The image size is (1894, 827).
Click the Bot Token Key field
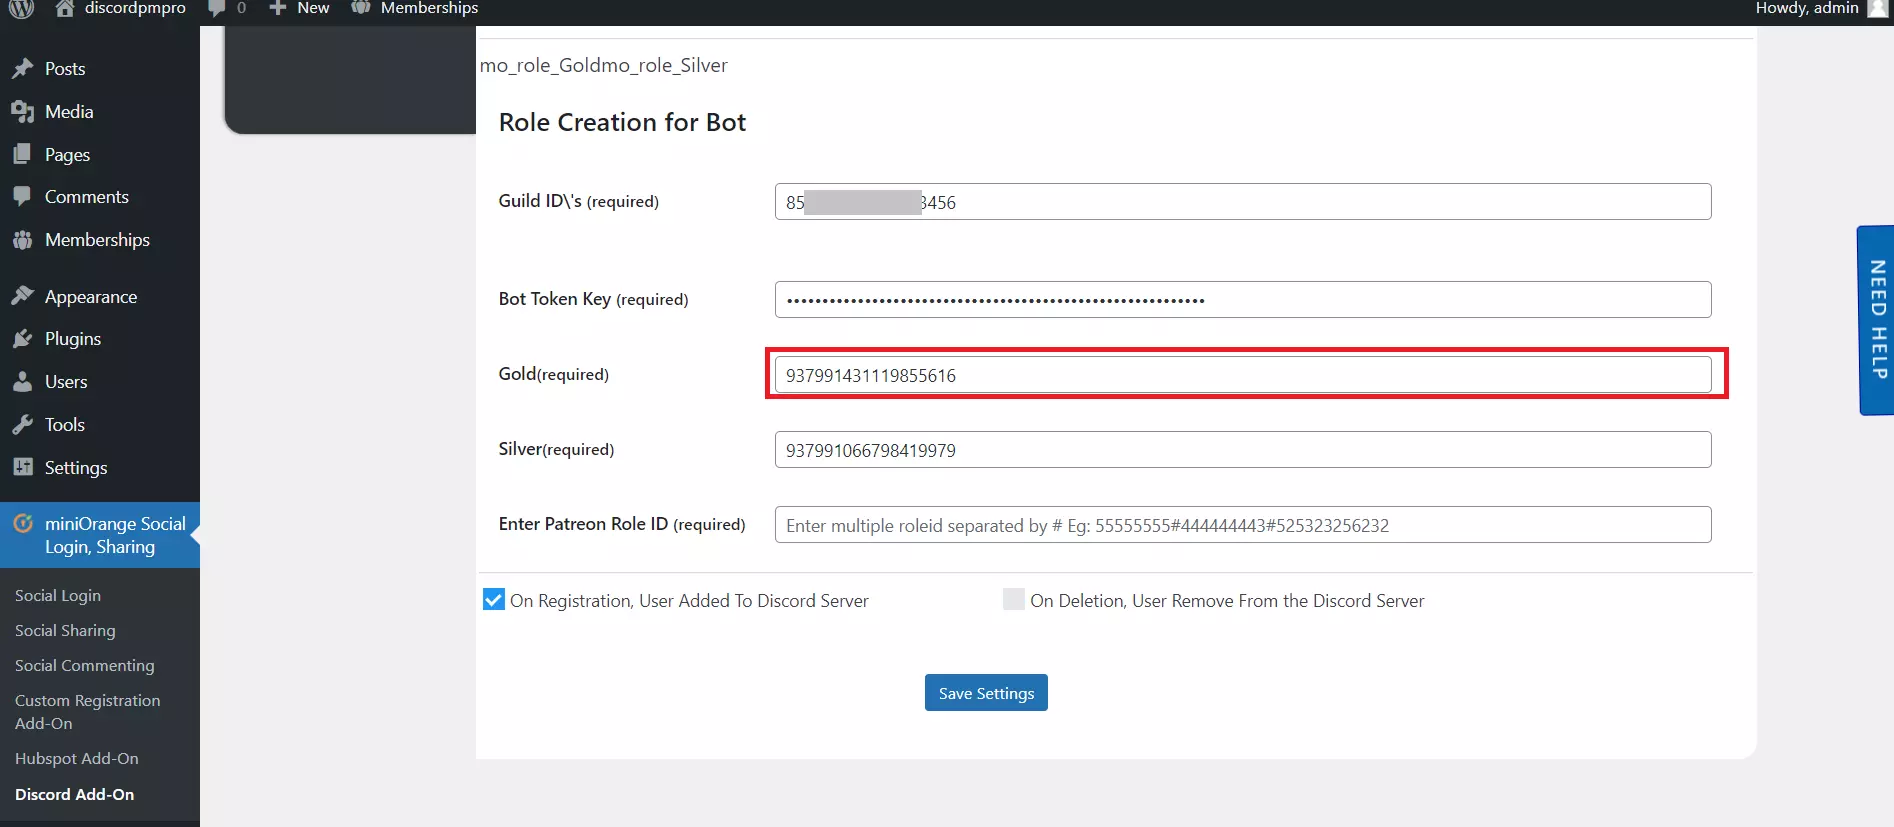(1243, 300)
